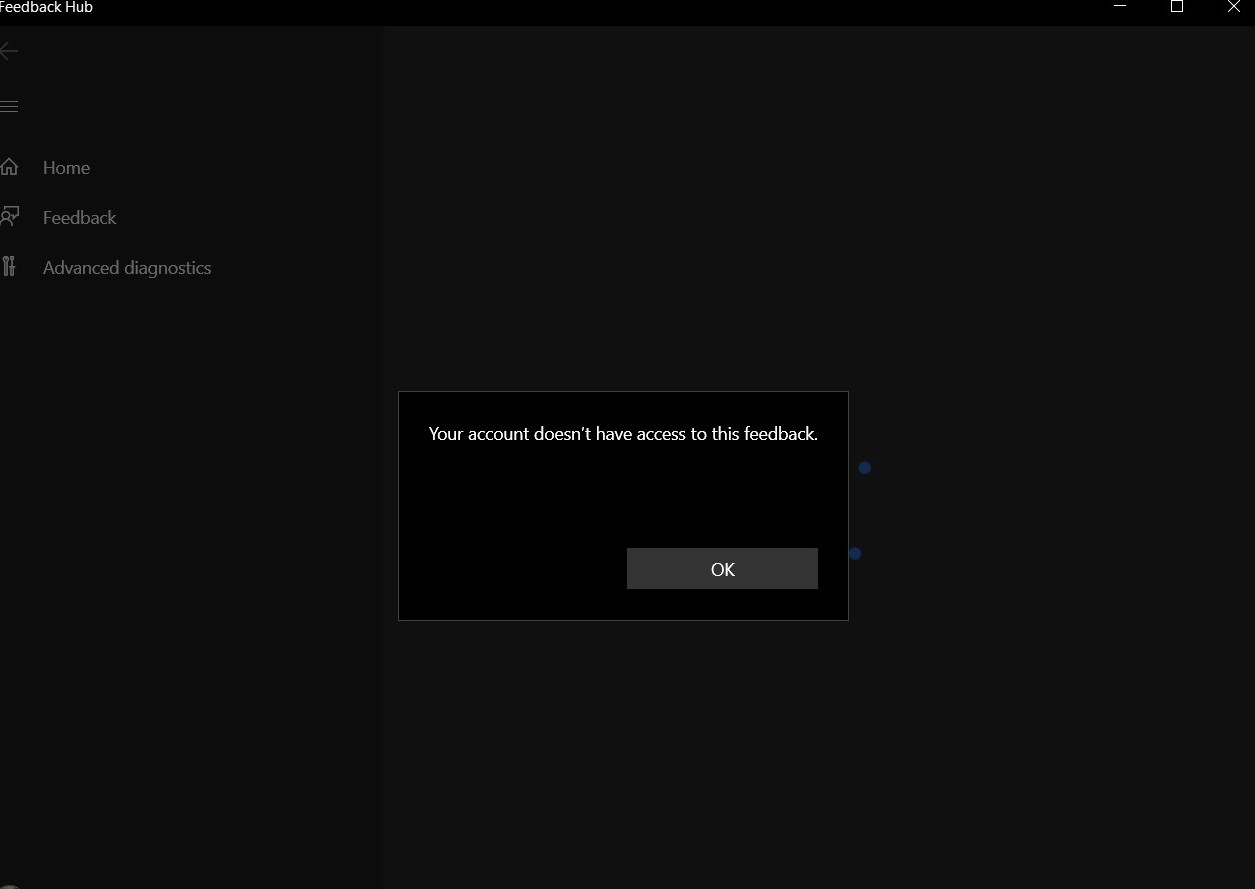Click the dimmed main area below dialog
This screenshot has width=1255, height=889.
click(818, 755)
